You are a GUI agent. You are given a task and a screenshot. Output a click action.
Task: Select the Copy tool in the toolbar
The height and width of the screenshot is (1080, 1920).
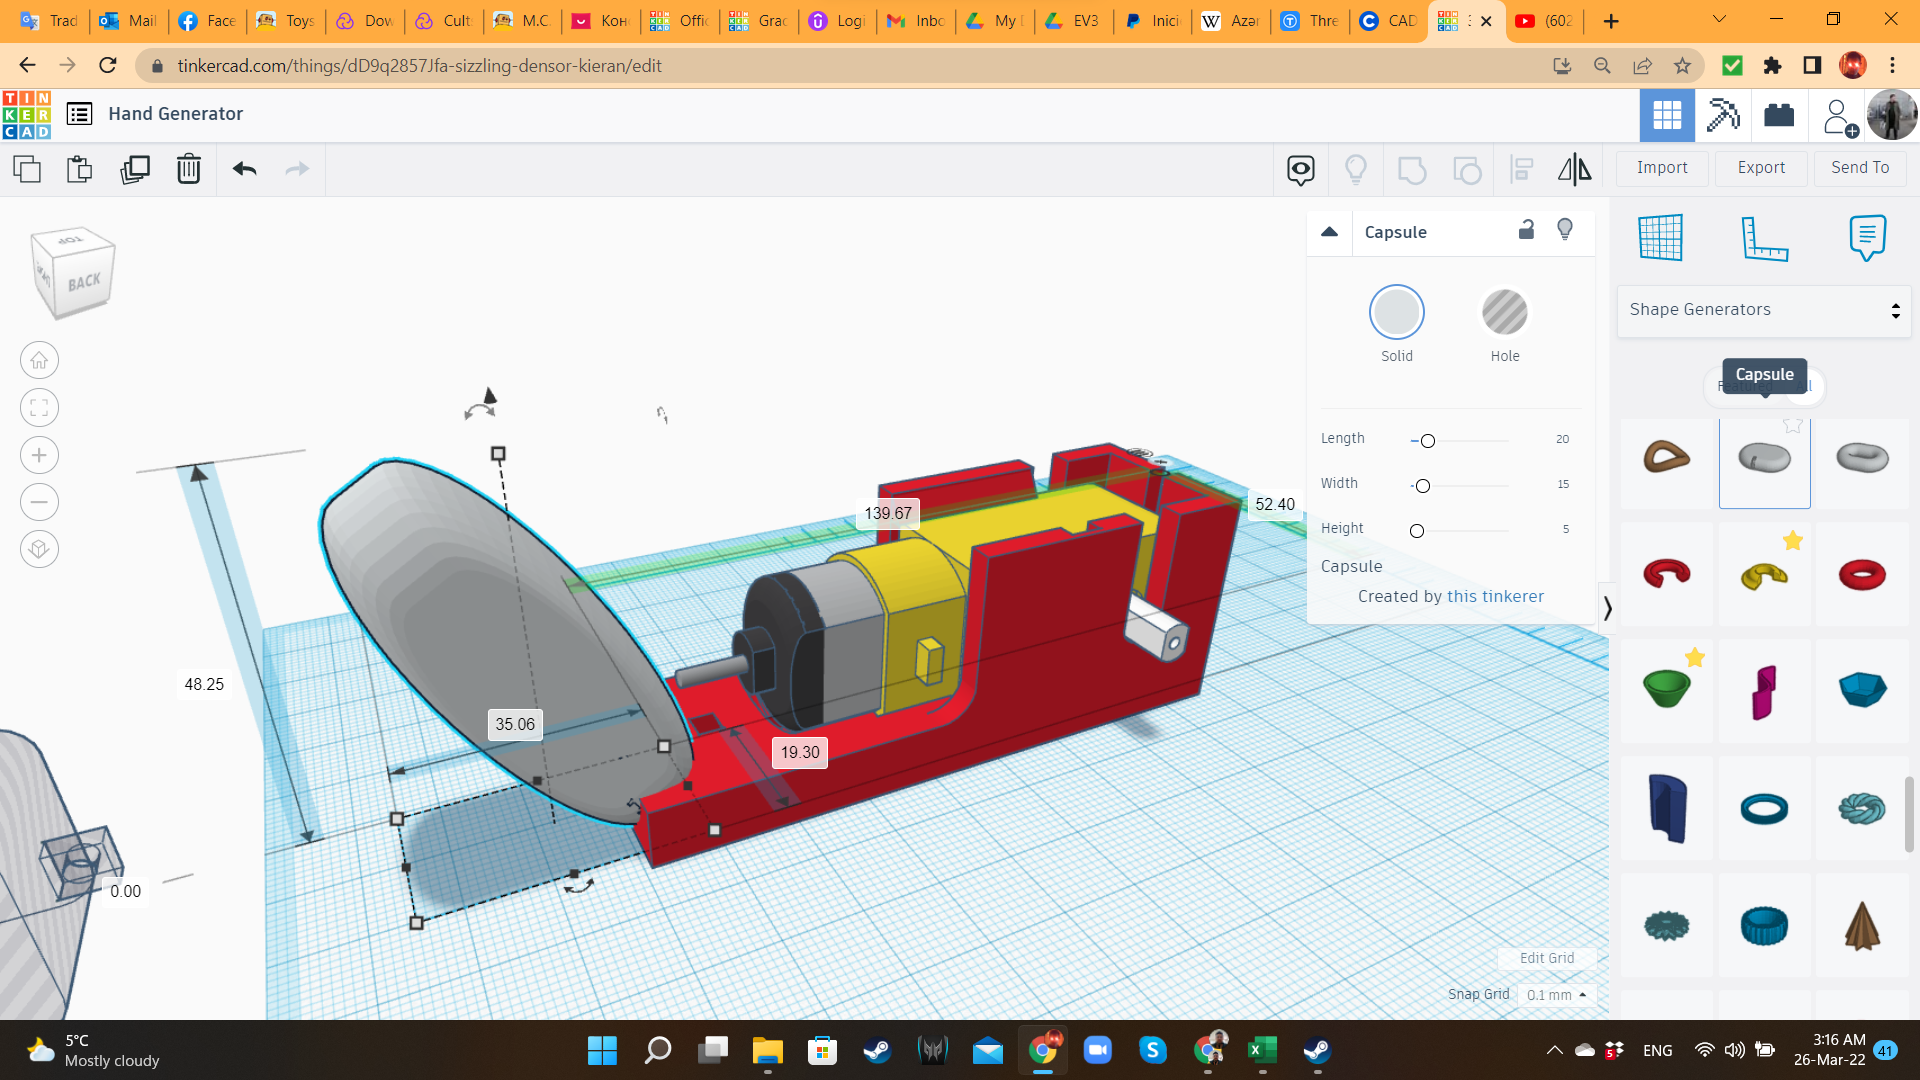[x=26, y=169]
